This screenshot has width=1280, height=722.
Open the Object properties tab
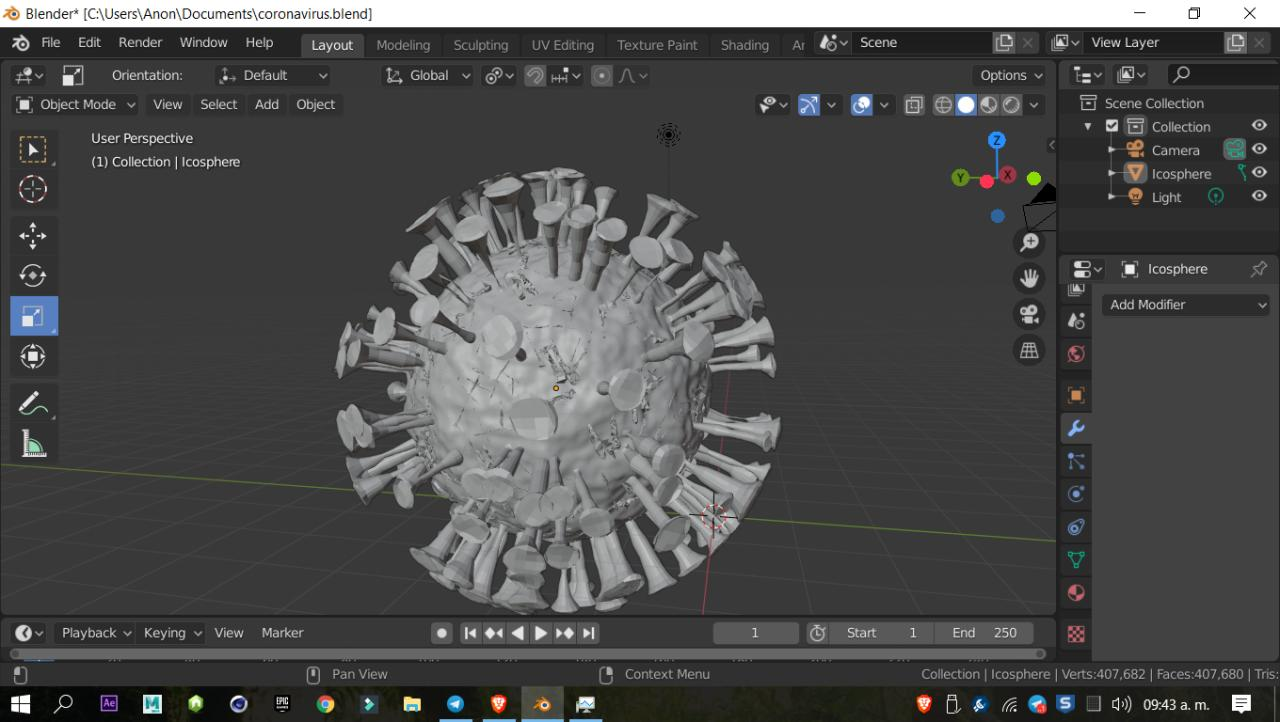tap(1076, 395)
